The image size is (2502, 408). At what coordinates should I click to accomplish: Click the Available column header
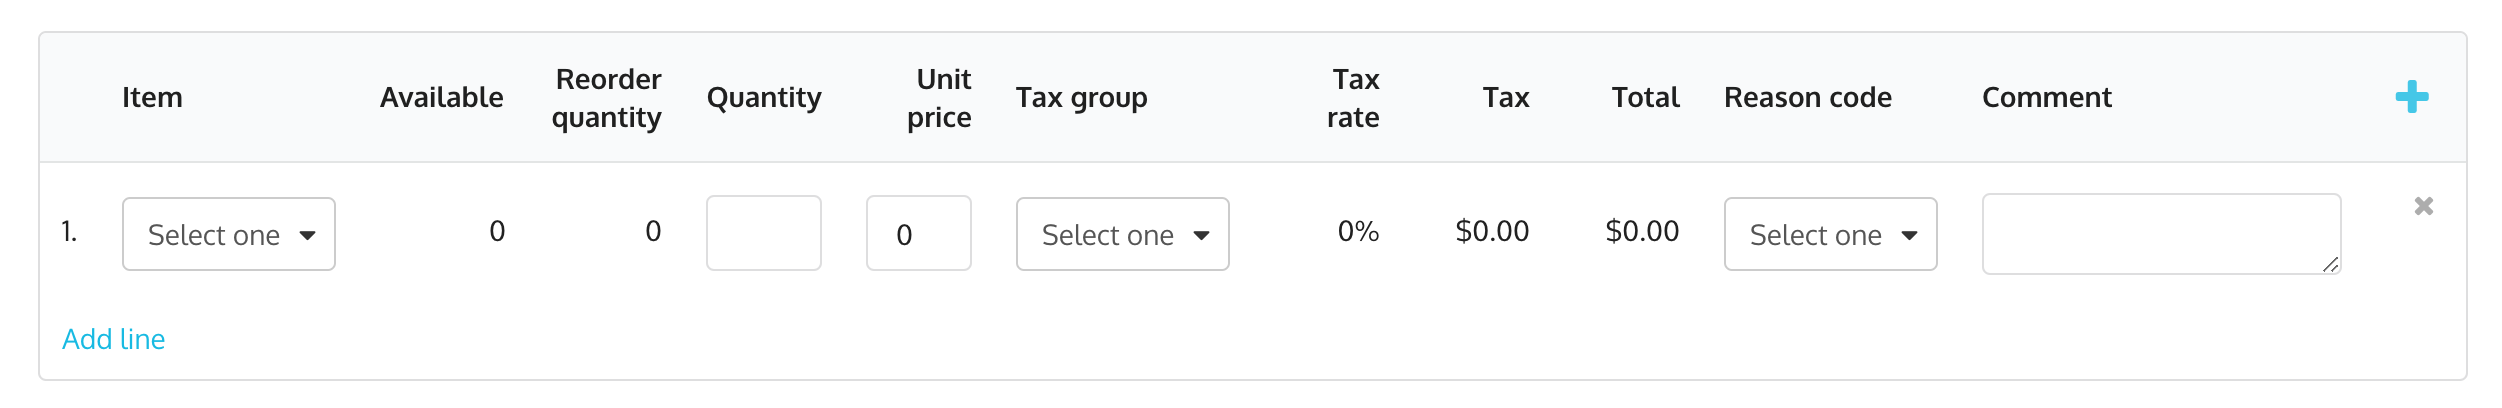(441, 98)
